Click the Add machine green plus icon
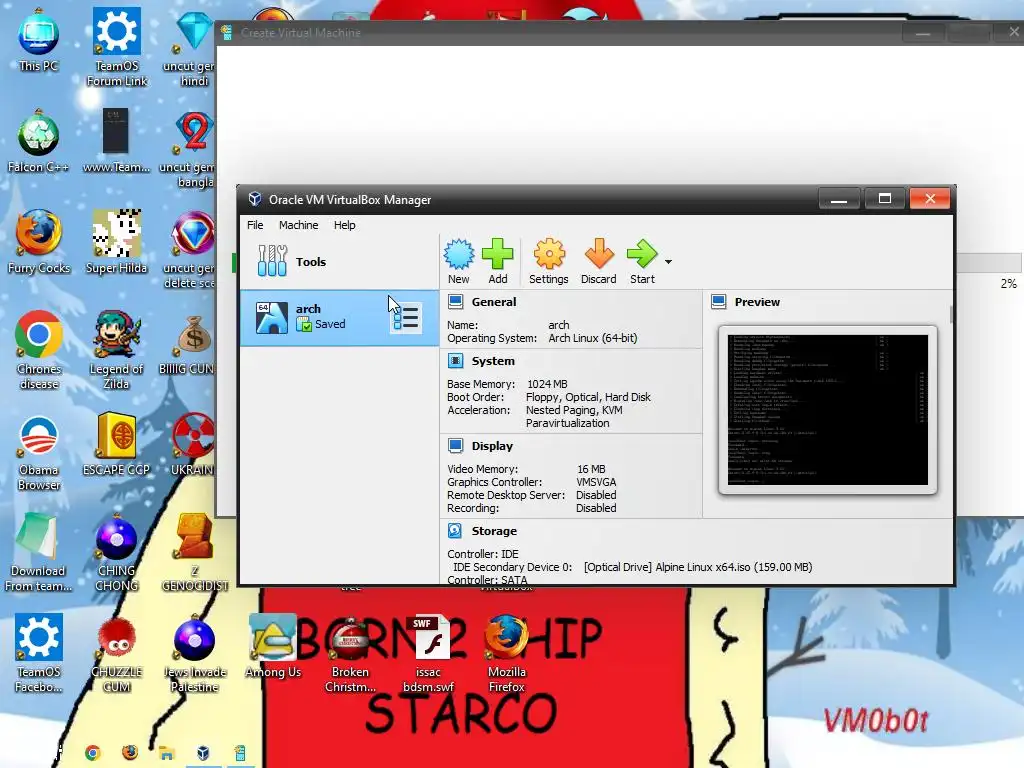Screen dimensions: 1024x768 tap(498, 261)
